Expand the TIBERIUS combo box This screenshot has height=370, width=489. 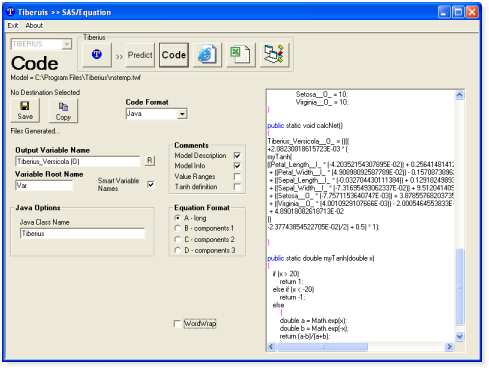click(x=67, y=44)
